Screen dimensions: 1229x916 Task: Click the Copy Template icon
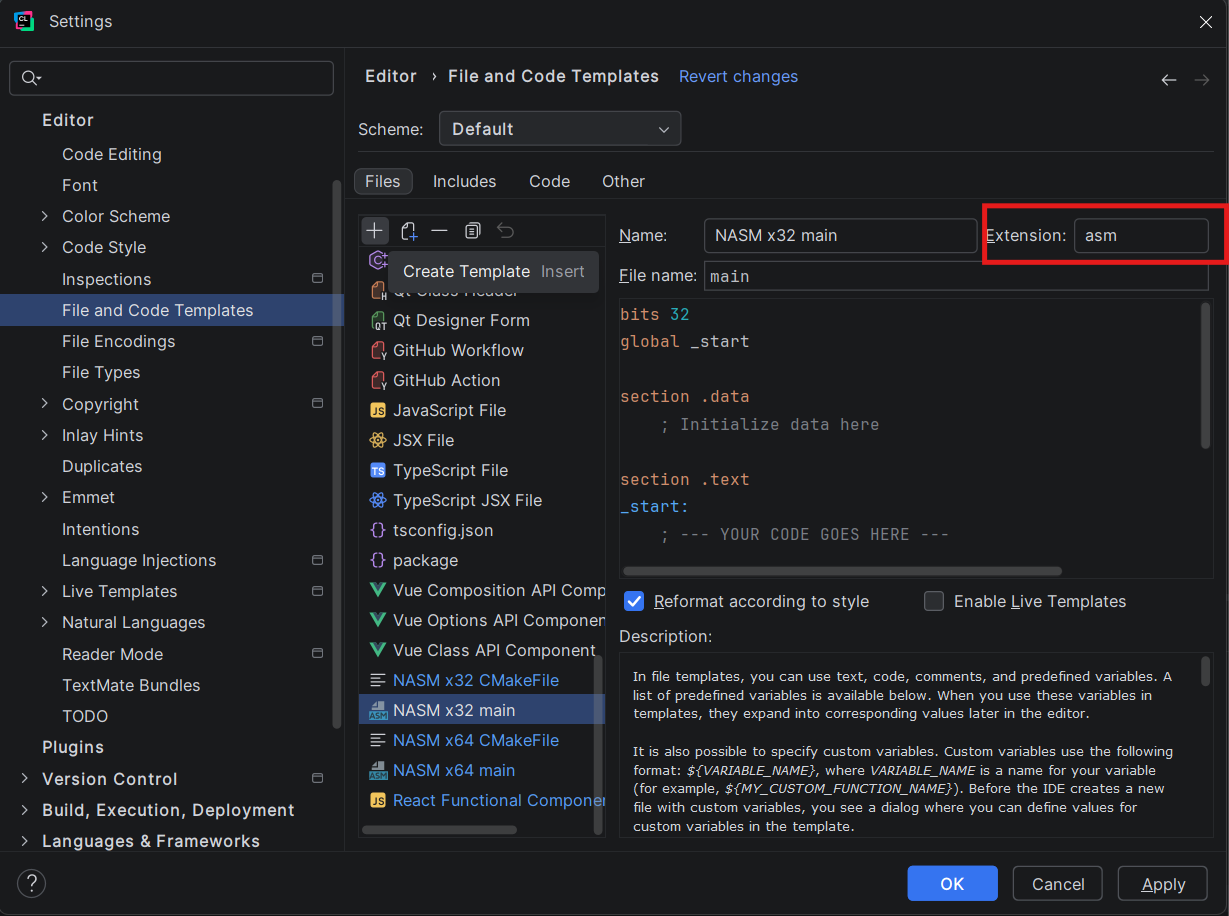(473, 231)
